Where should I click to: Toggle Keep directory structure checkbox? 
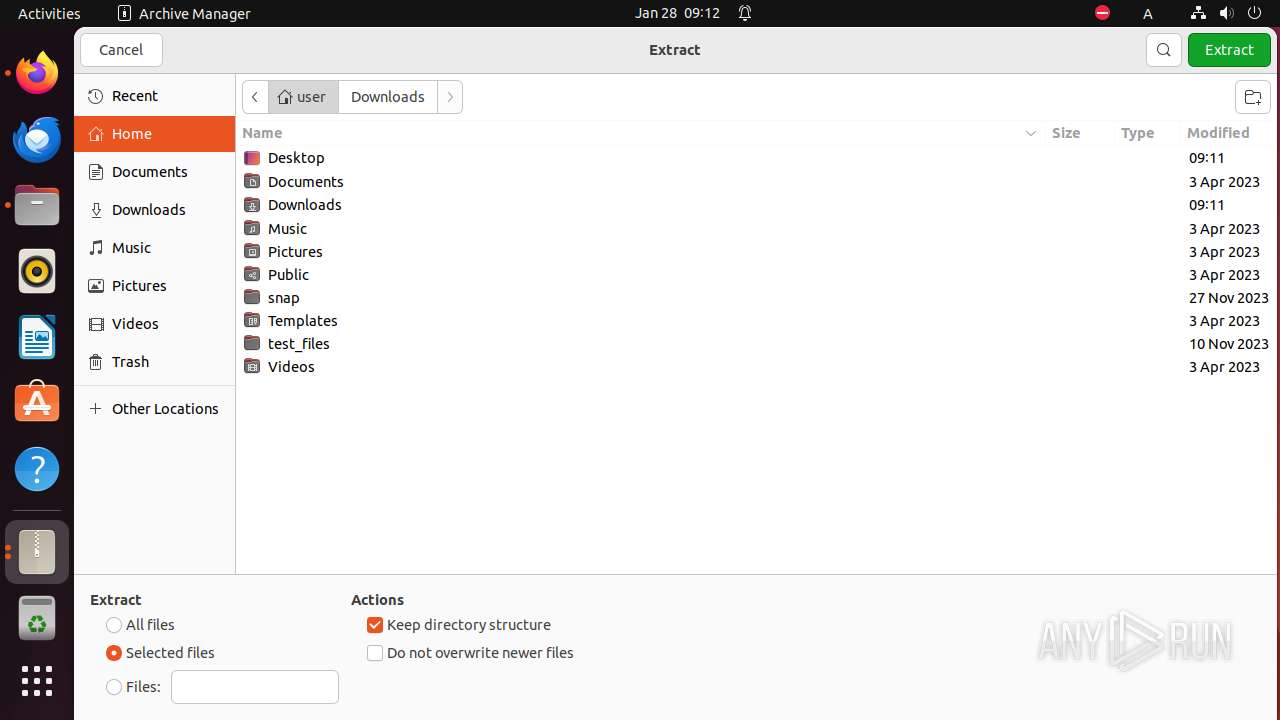pyautogui.click(x=375, y=625)
